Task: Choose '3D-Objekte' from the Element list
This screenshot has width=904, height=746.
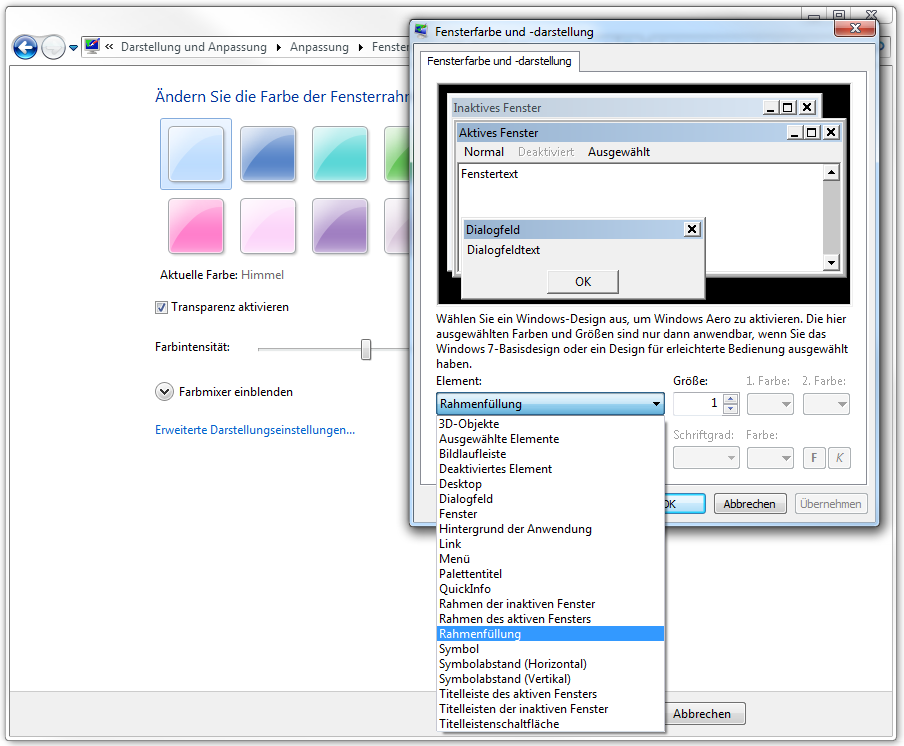Action: [x=551, y=424]
